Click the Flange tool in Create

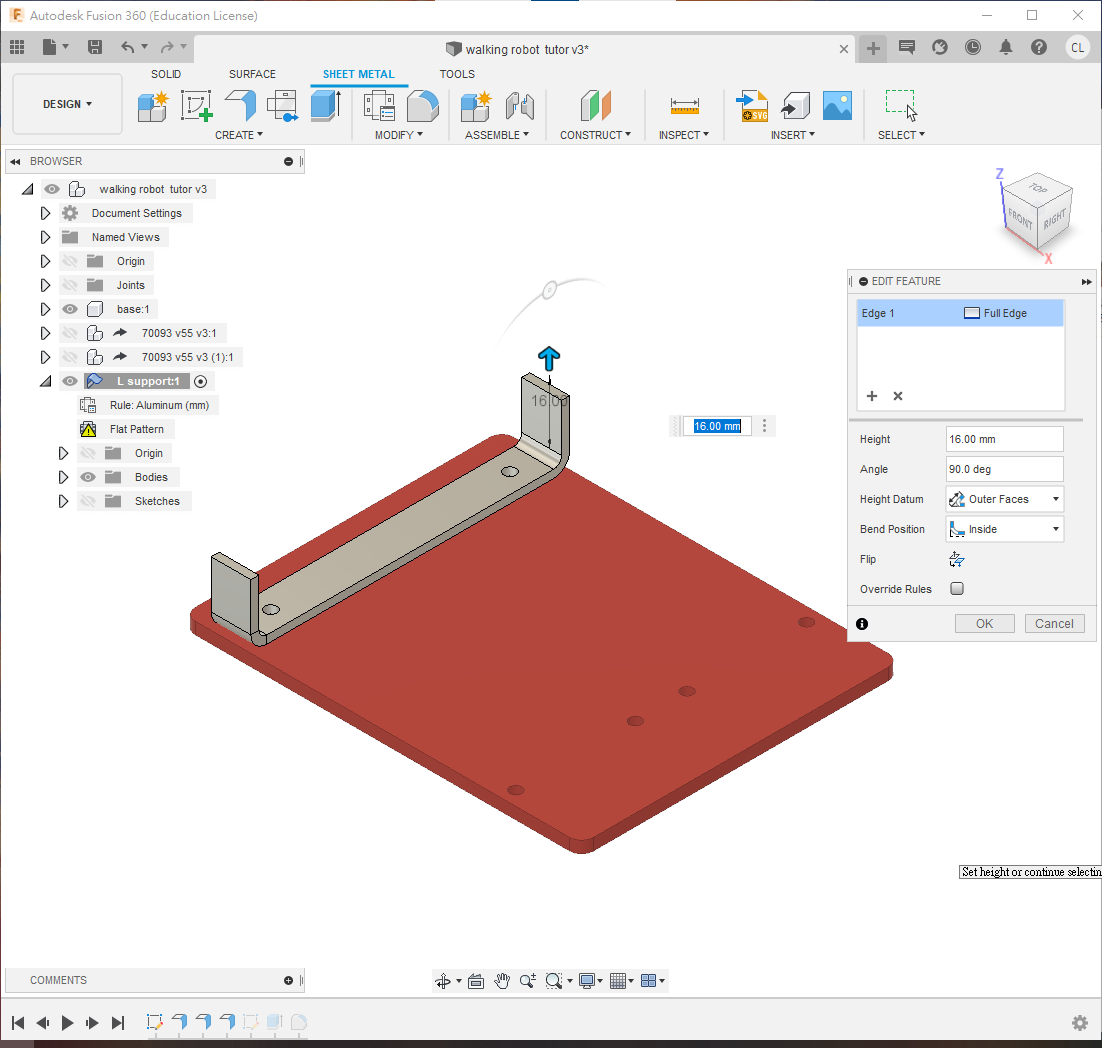pyautogui.click(x=240, y=105)
